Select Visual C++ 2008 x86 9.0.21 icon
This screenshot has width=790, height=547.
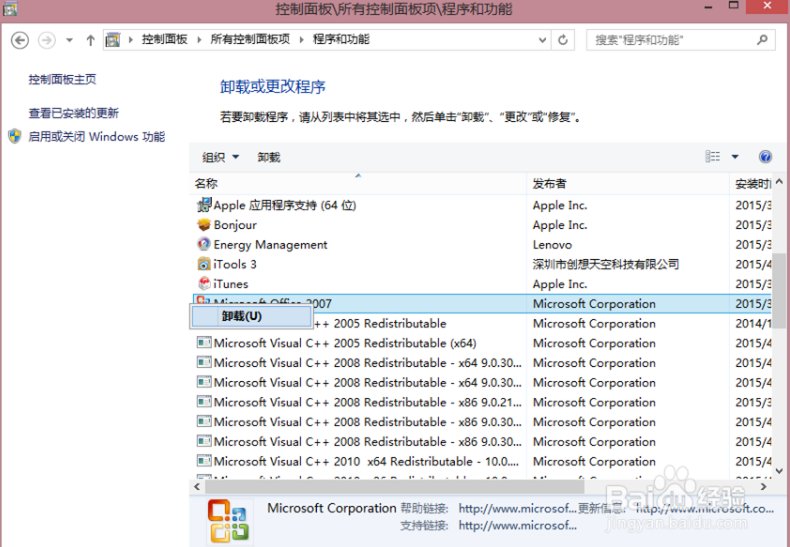[204, 402]
